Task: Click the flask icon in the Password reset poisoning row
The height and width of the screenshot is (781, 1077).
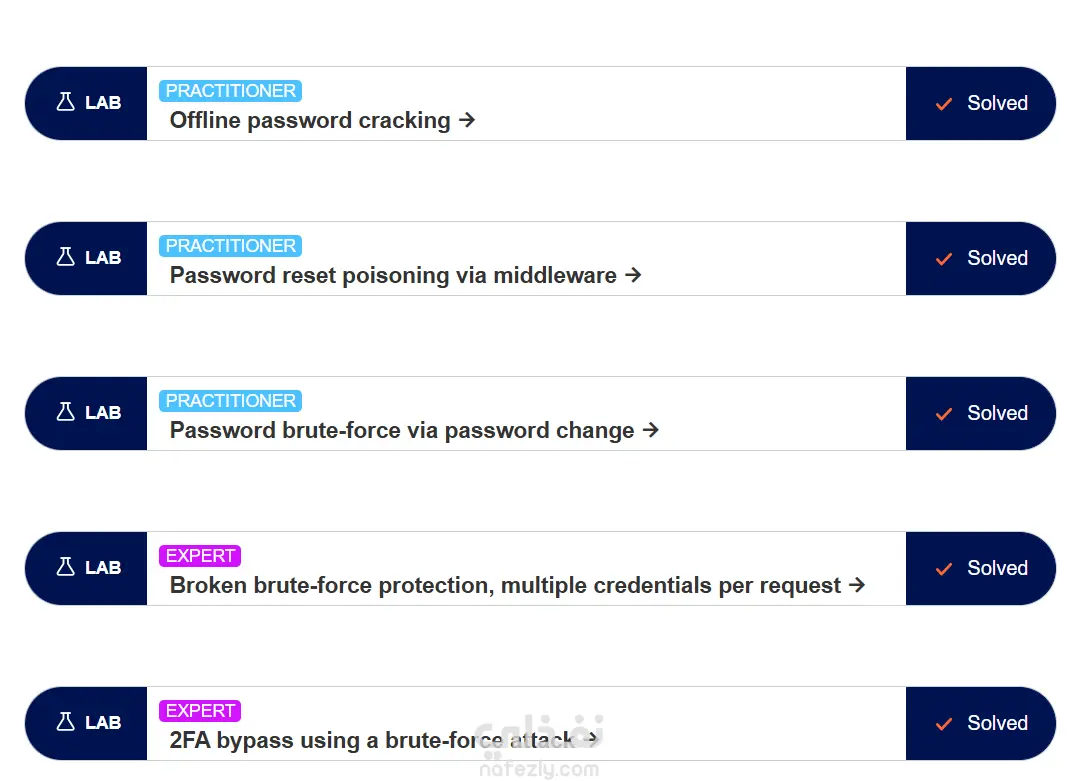Action: tap(66, 258)
